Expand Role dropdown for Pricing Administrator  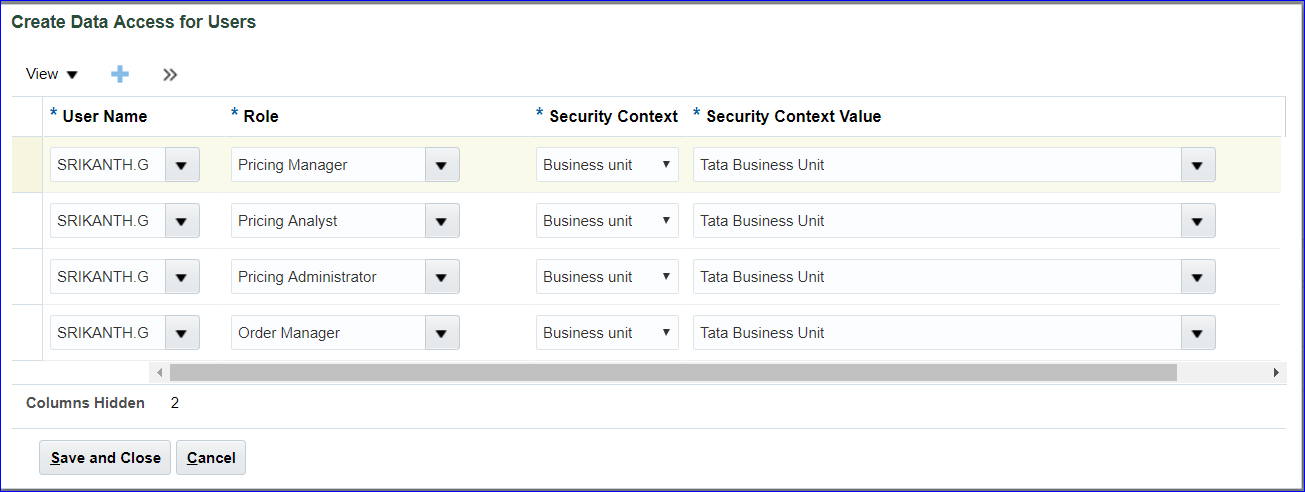click(442, 277)
